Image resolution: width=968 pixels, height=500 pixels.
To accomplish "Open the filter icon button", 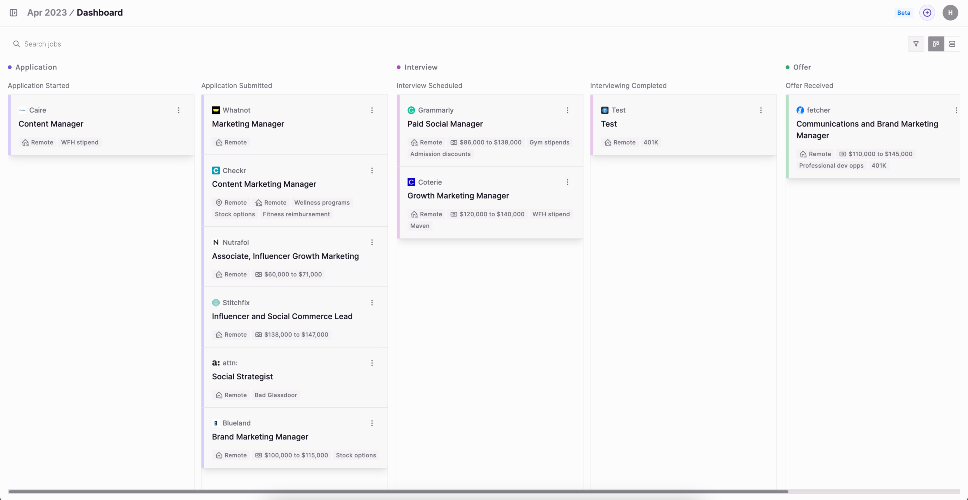I will [916, 44].
